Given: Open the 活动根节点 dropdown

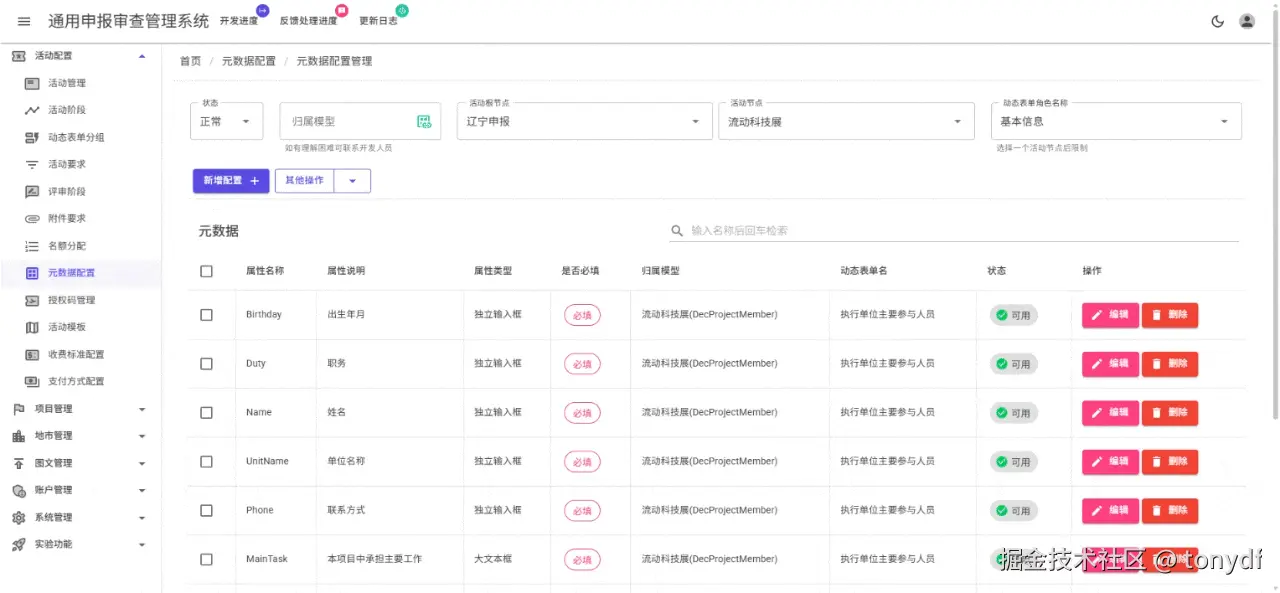Looking at the screenshot, I should coord(585,121).
